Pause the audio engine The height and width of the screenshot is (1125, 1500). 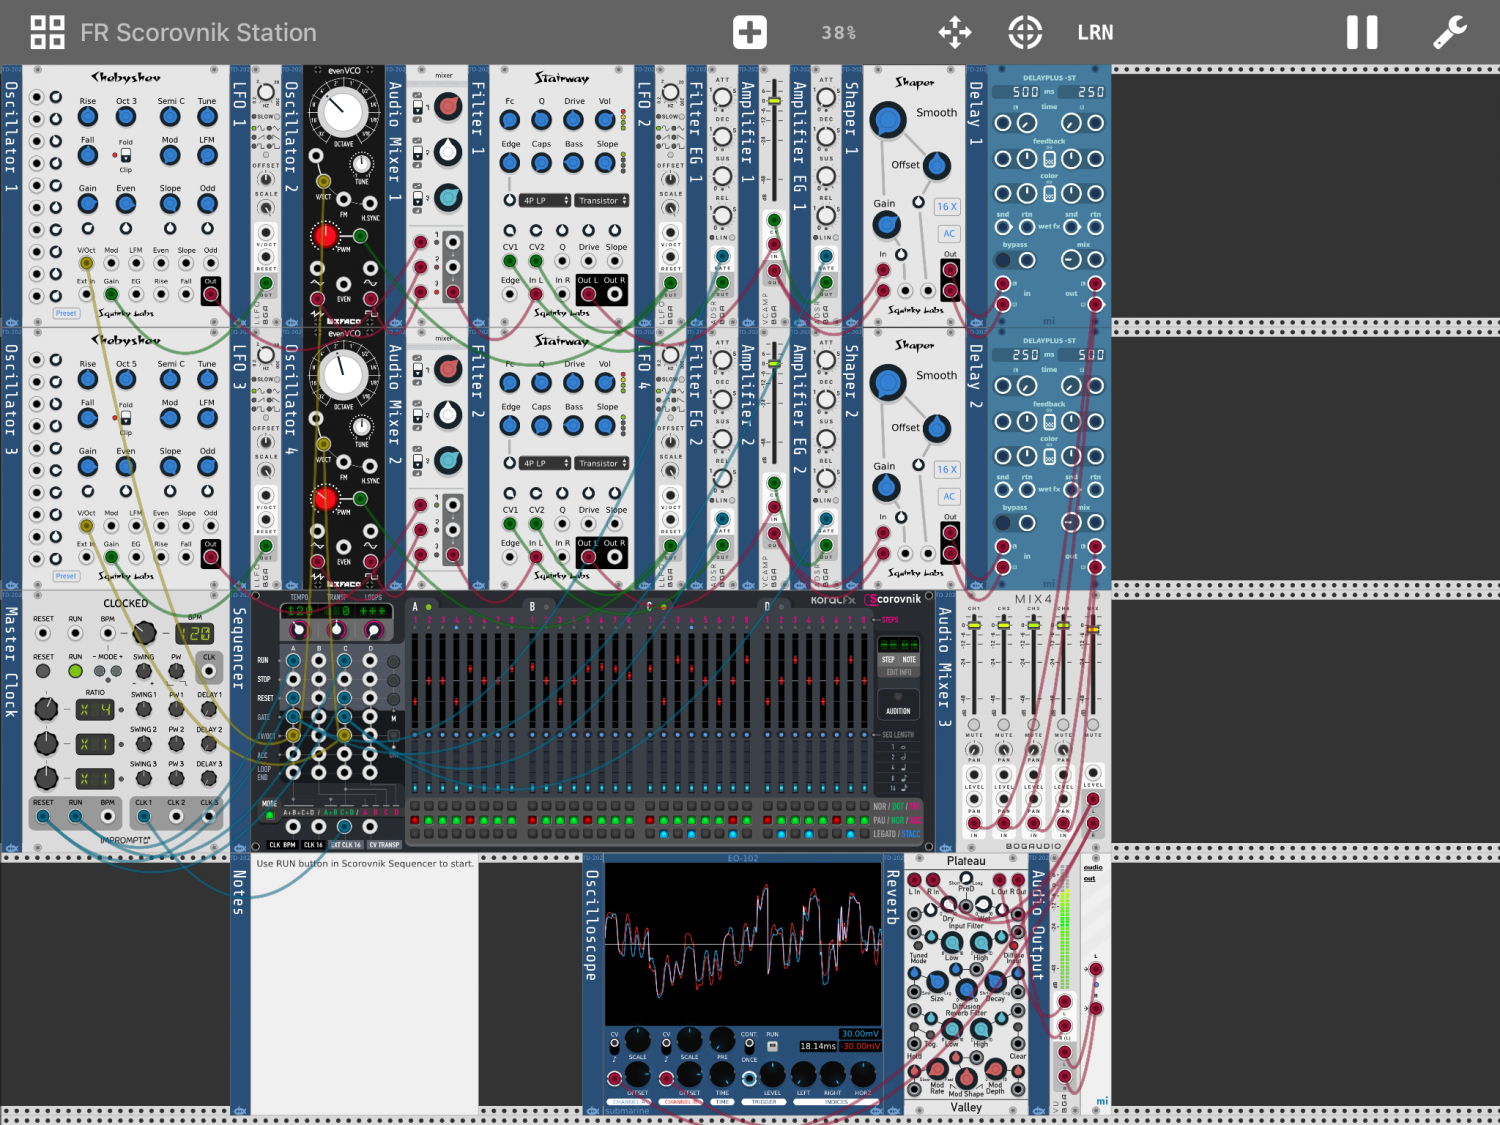pyautogui.click(x=1361, y=32)
